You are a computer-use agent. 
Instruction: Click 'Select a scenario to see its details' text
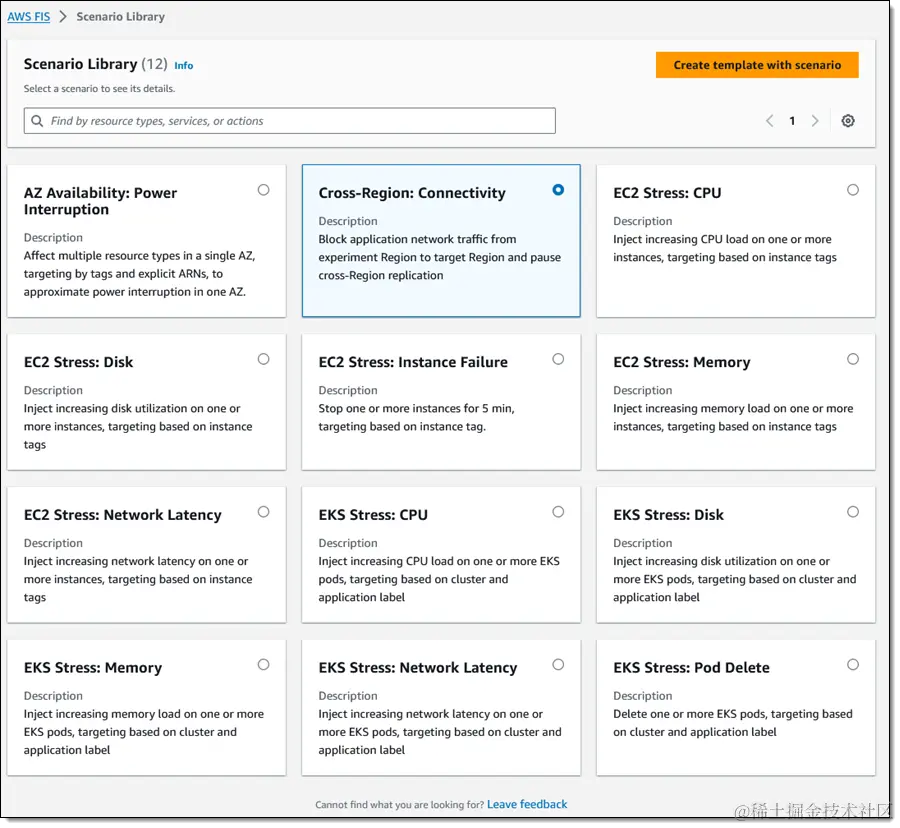tap(100, 89)
